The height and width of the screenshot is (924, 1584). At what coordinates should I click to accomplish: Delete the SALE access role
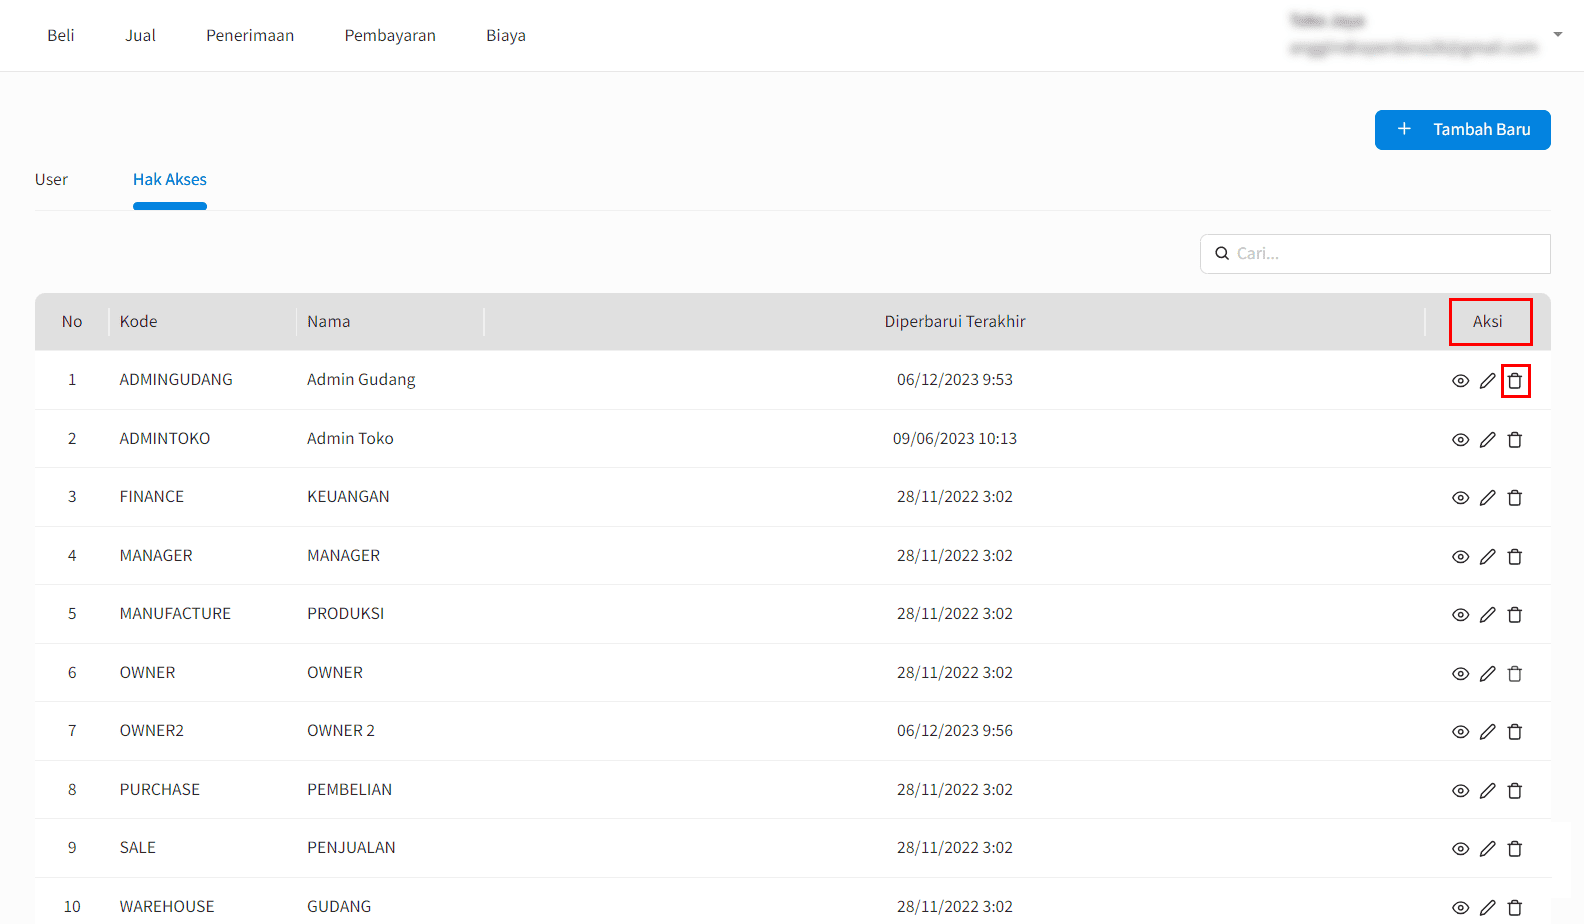(x=1515, y=849)
